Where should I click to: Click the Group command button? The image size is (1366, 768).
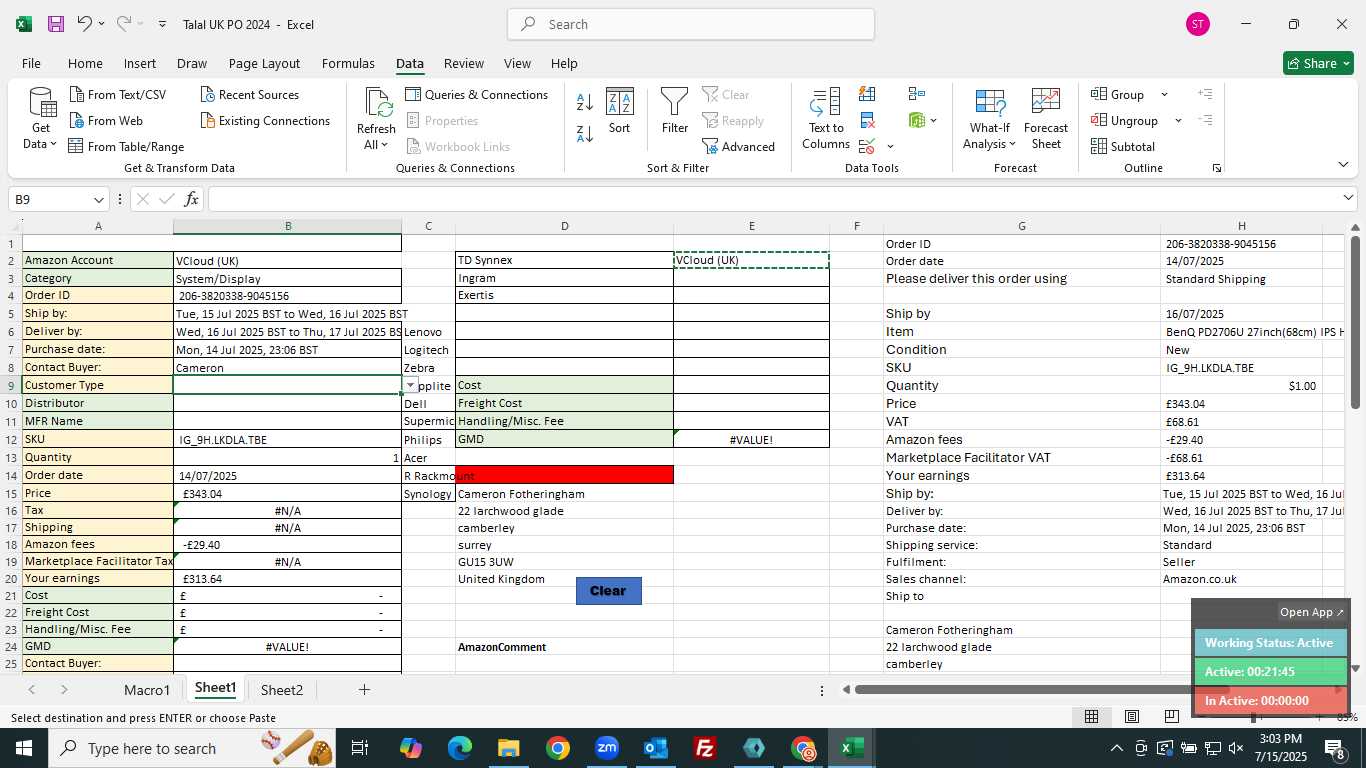point(1118,94)
